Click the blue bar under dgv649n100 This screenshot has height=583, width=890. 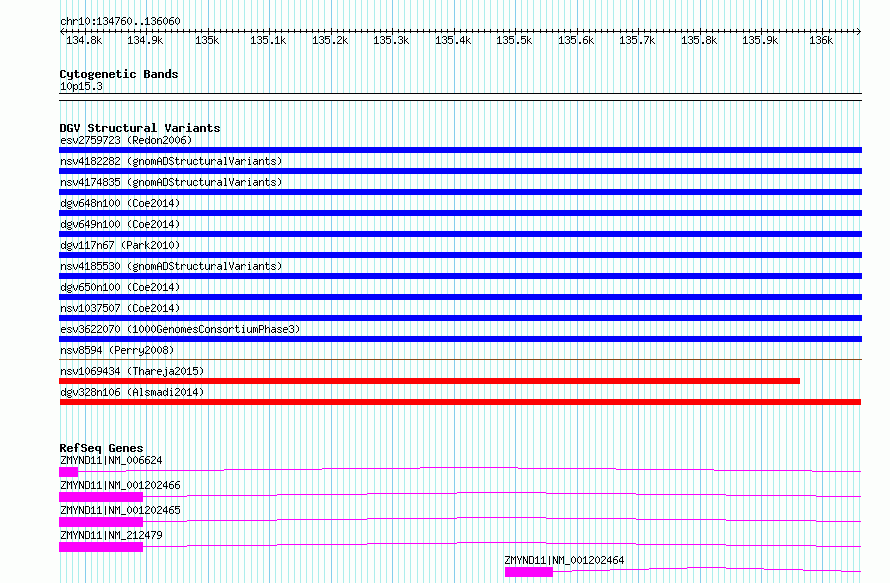click(x=460, y=234)
